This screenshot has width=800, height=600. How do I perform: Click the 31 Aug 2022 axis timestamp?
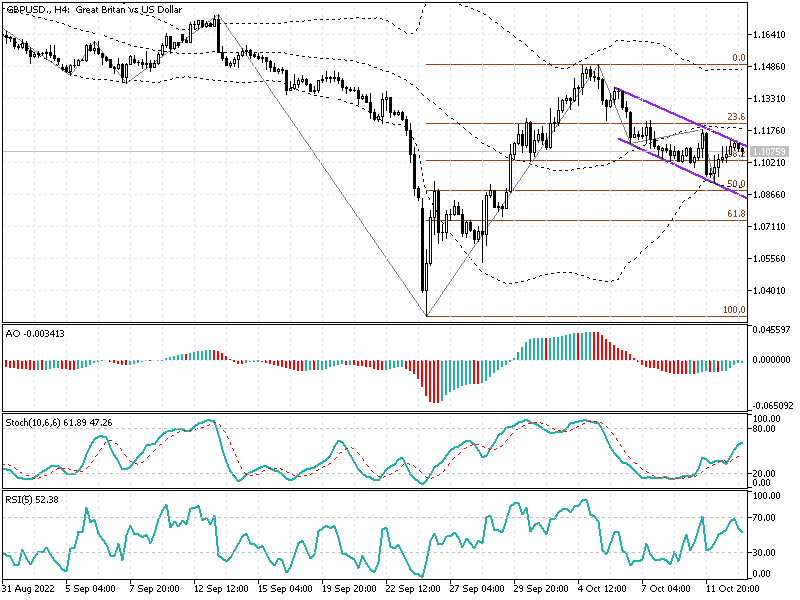pos(30,589)
